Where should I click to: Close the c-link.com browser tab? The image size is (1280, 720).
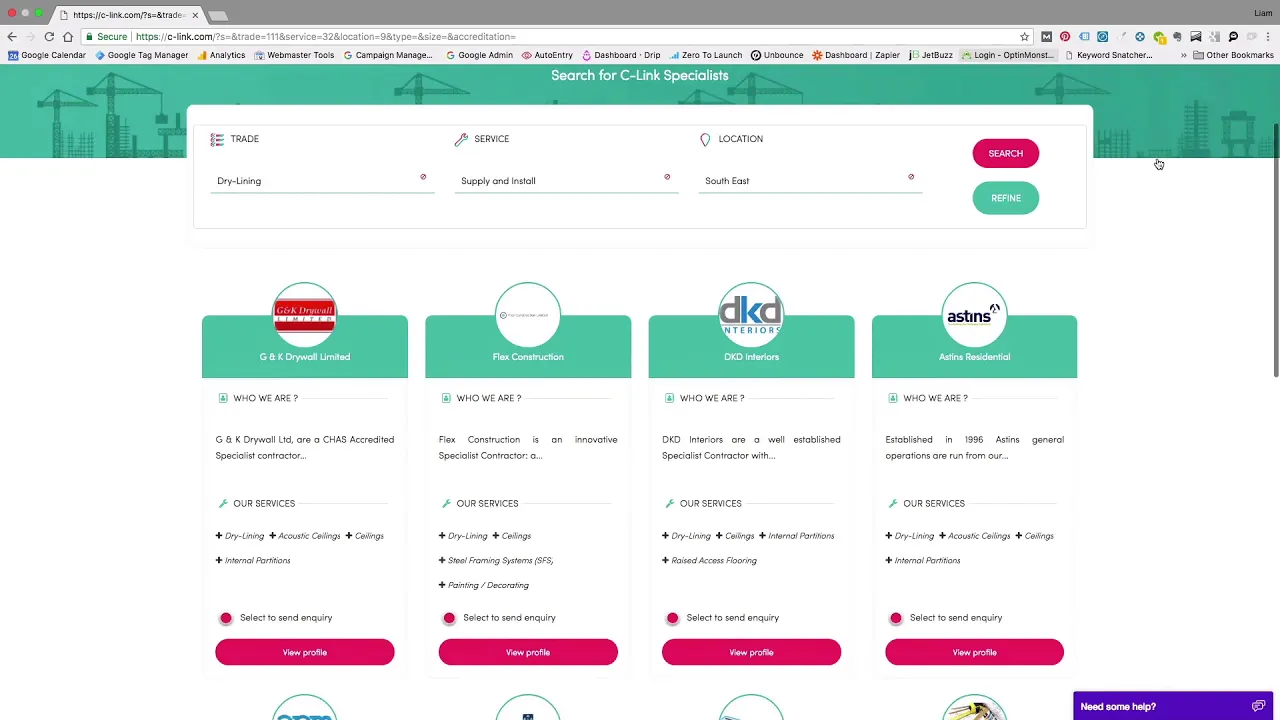pos(195,15)
